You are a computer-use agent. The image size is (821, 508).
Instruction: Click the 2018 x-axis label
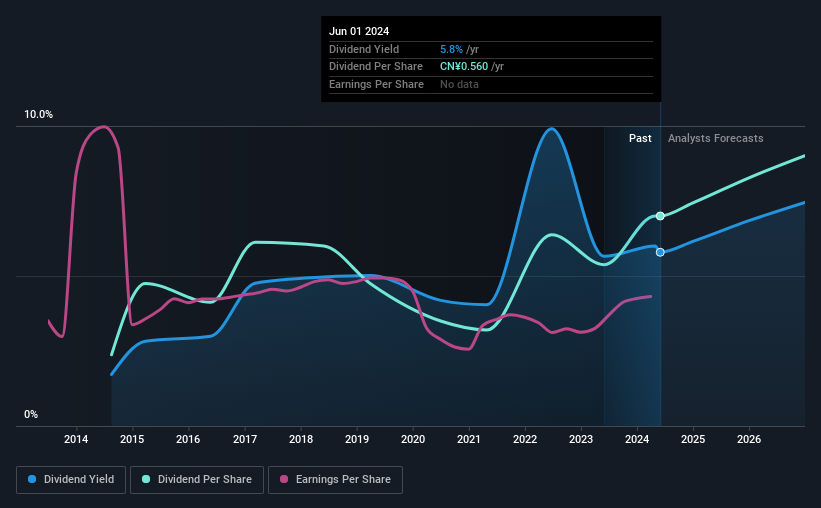pyautogui.click(x=301, y=439)
